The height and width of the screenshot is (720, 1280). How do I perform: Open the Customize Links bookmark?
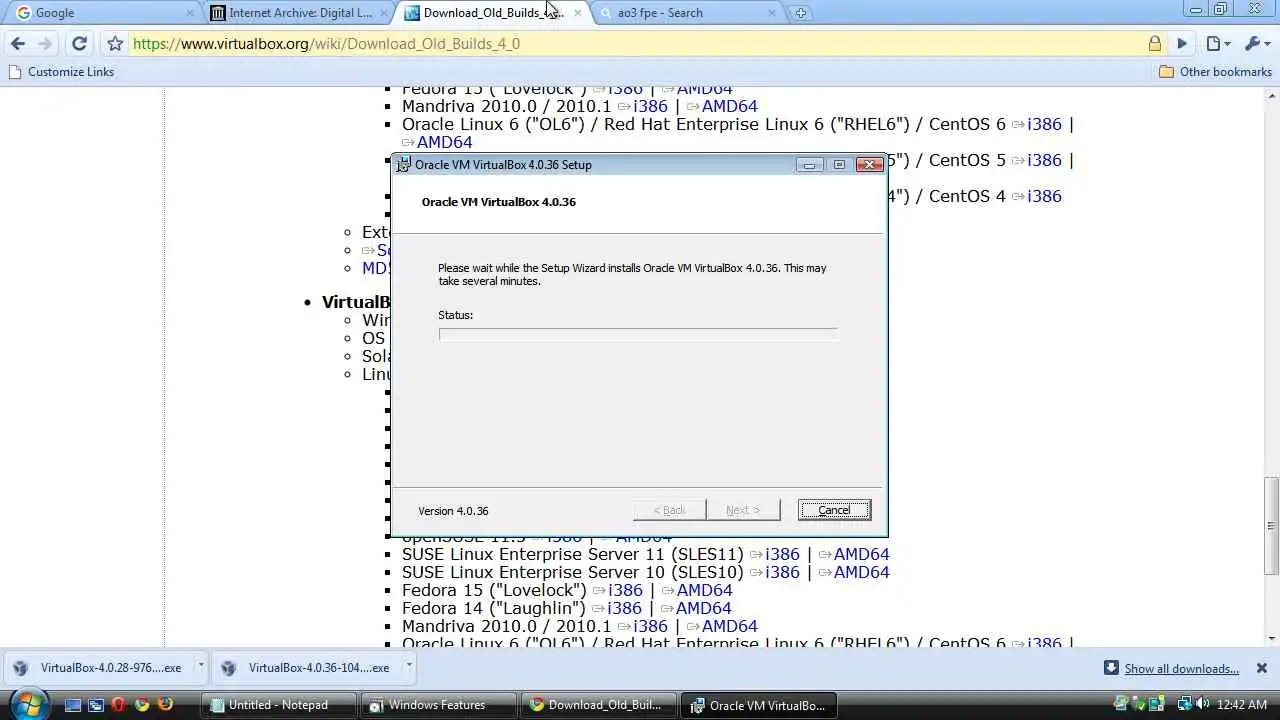61,72
